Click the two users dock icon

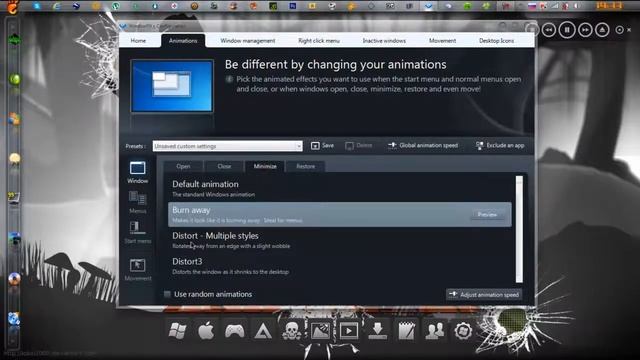pyautogui.click(x=435, y=331)
